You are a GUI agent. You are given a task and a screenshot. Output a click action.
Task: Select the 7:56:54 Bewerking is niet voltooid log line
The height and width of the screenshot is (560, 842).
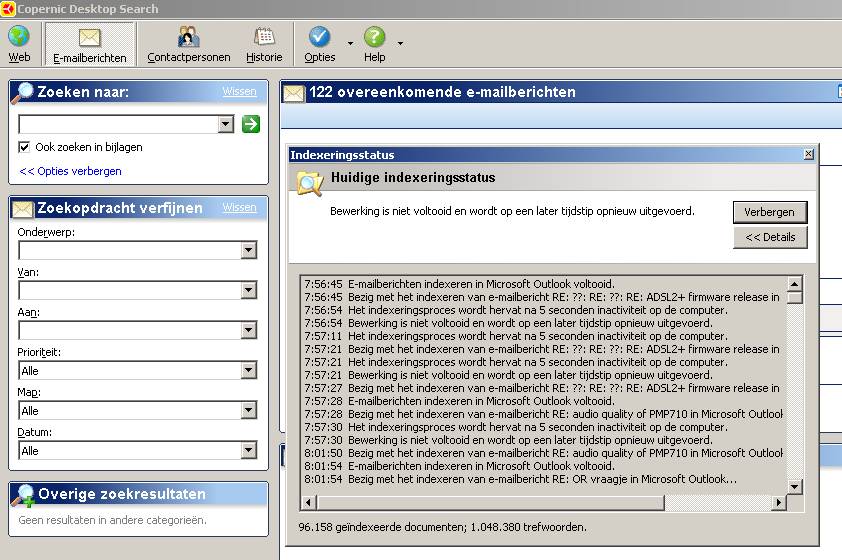(509, 323)
